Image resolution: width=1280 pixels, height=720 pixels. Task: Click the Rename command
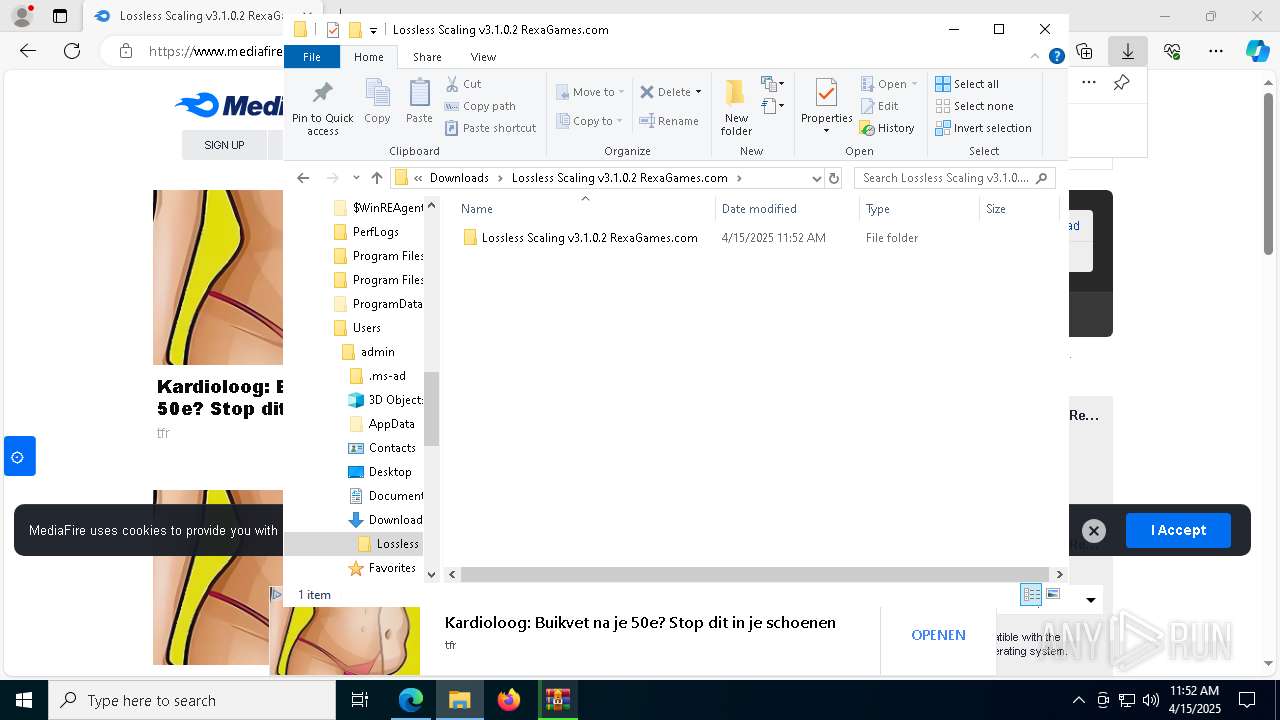pos(670,121)
